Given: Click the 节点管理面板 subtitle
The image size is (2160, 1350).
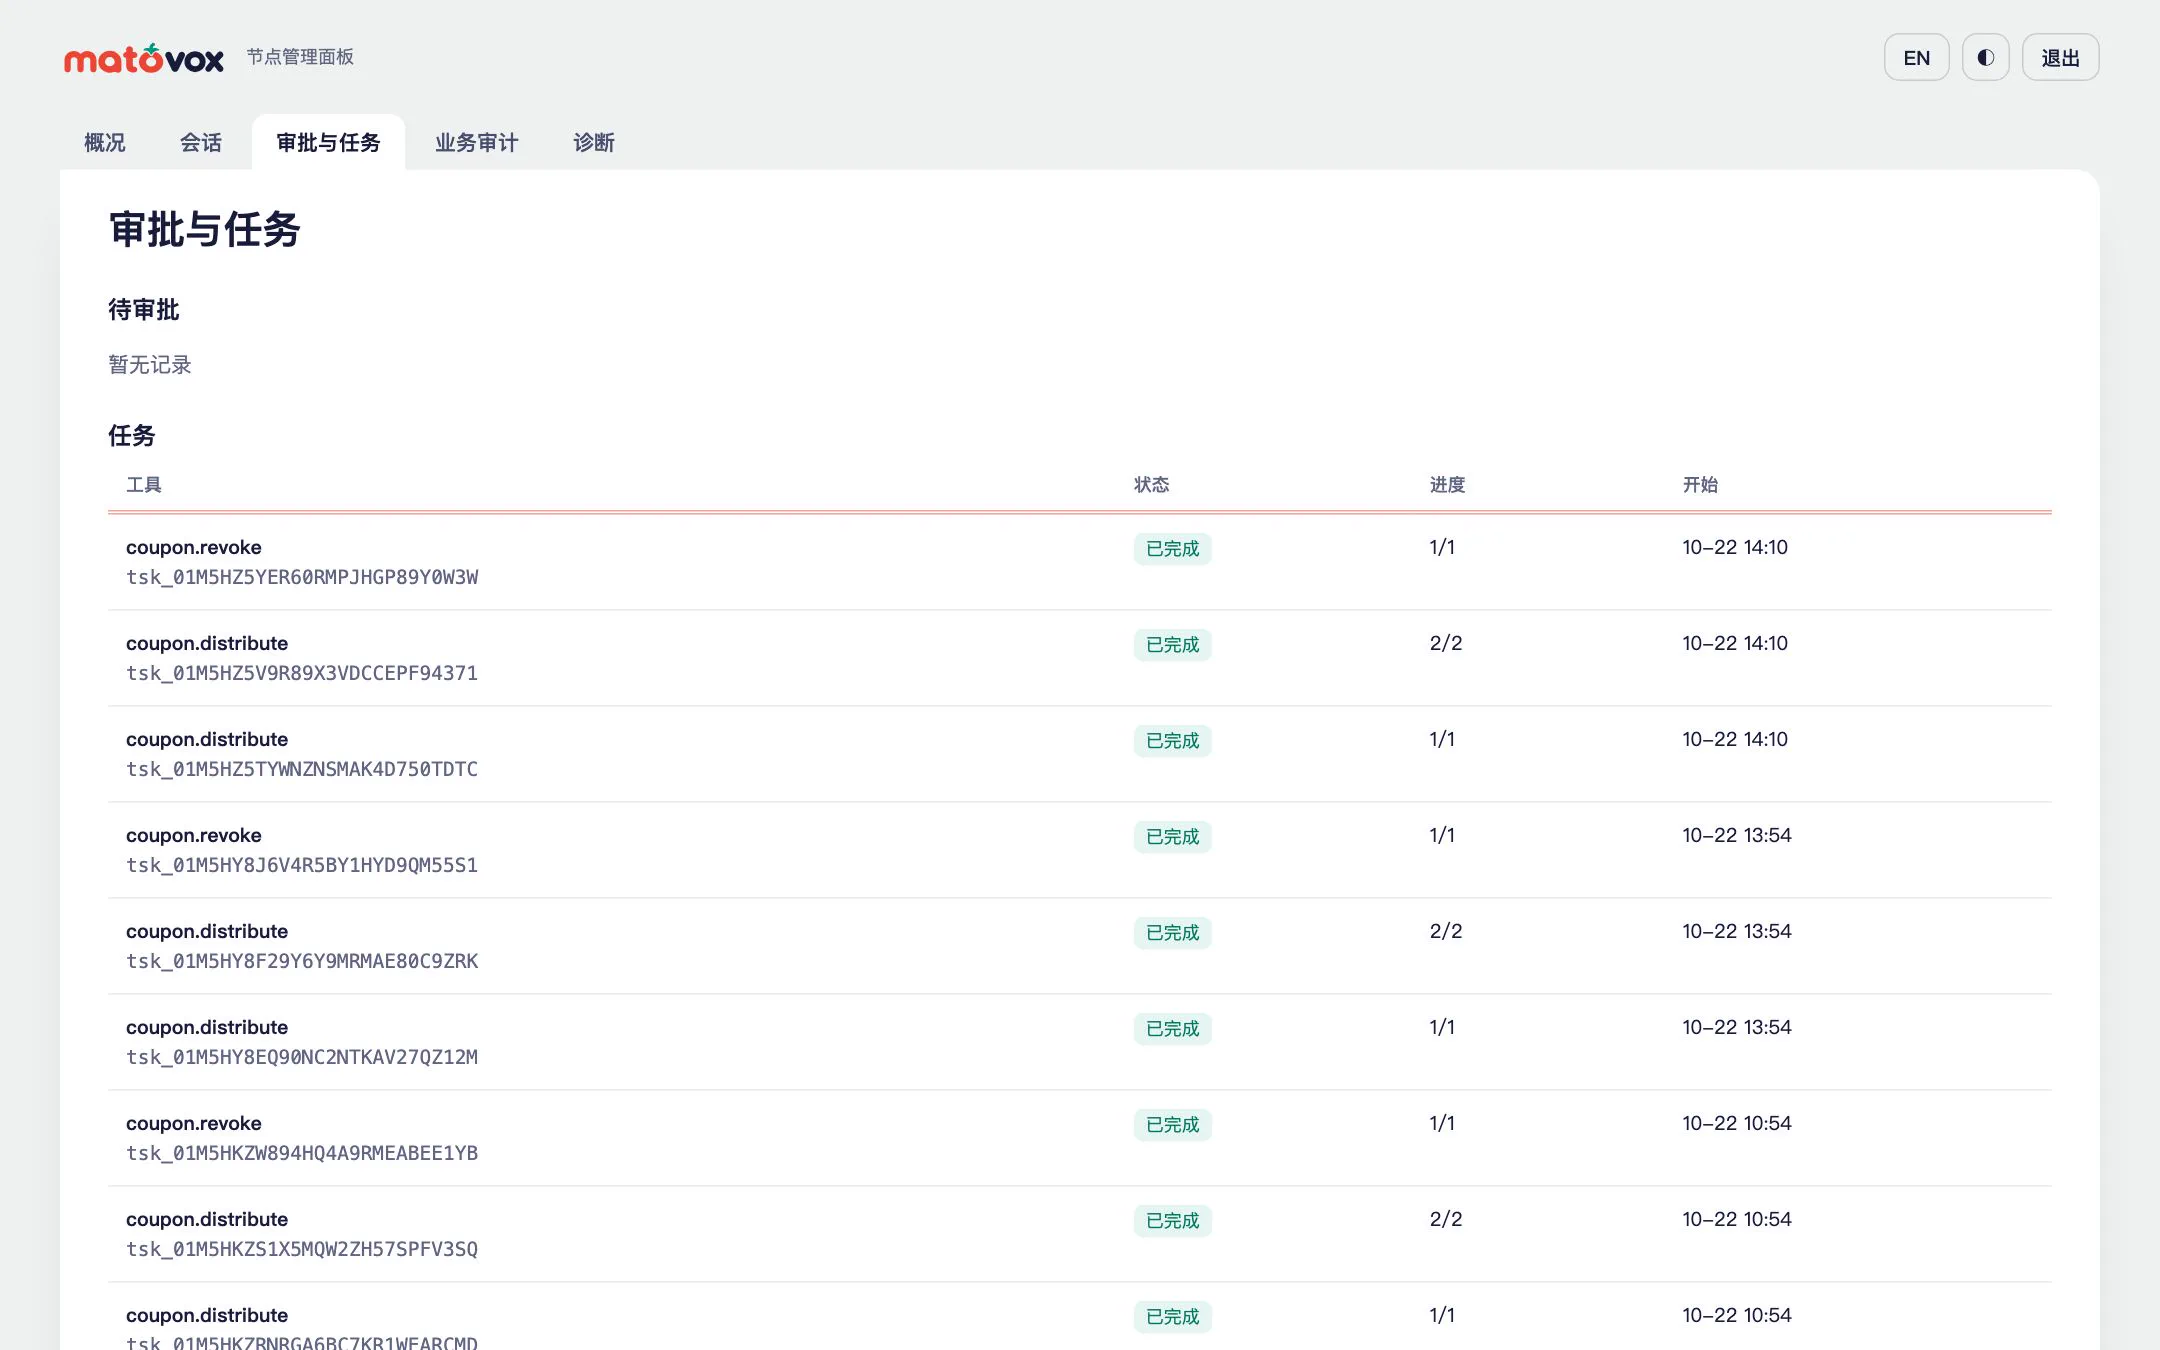Looking at the screenshot, I should 300,57.
